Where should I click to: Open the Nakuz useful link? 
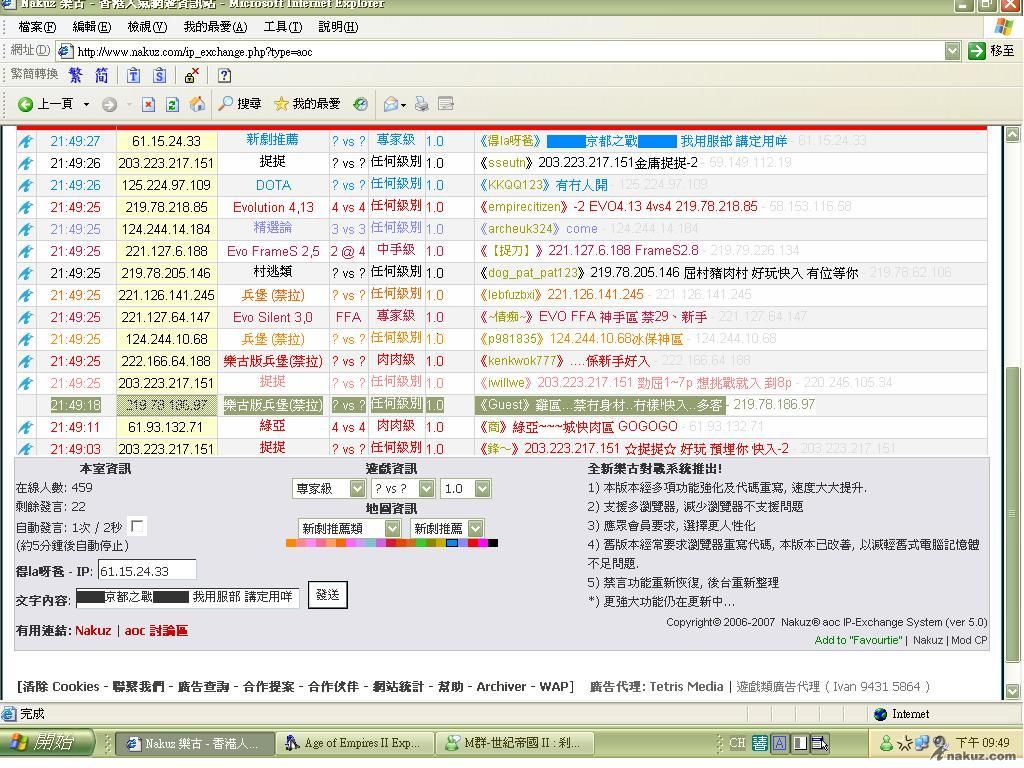point(93,631)
